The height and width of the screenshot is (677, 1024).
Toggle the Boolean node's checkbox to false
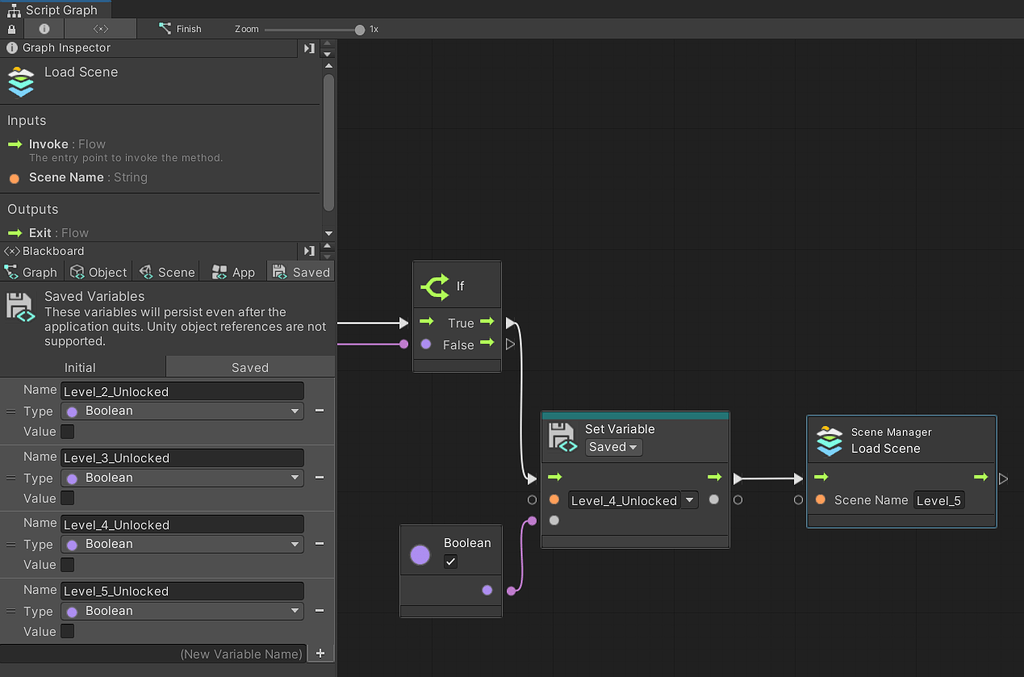[x=451, y=561]
